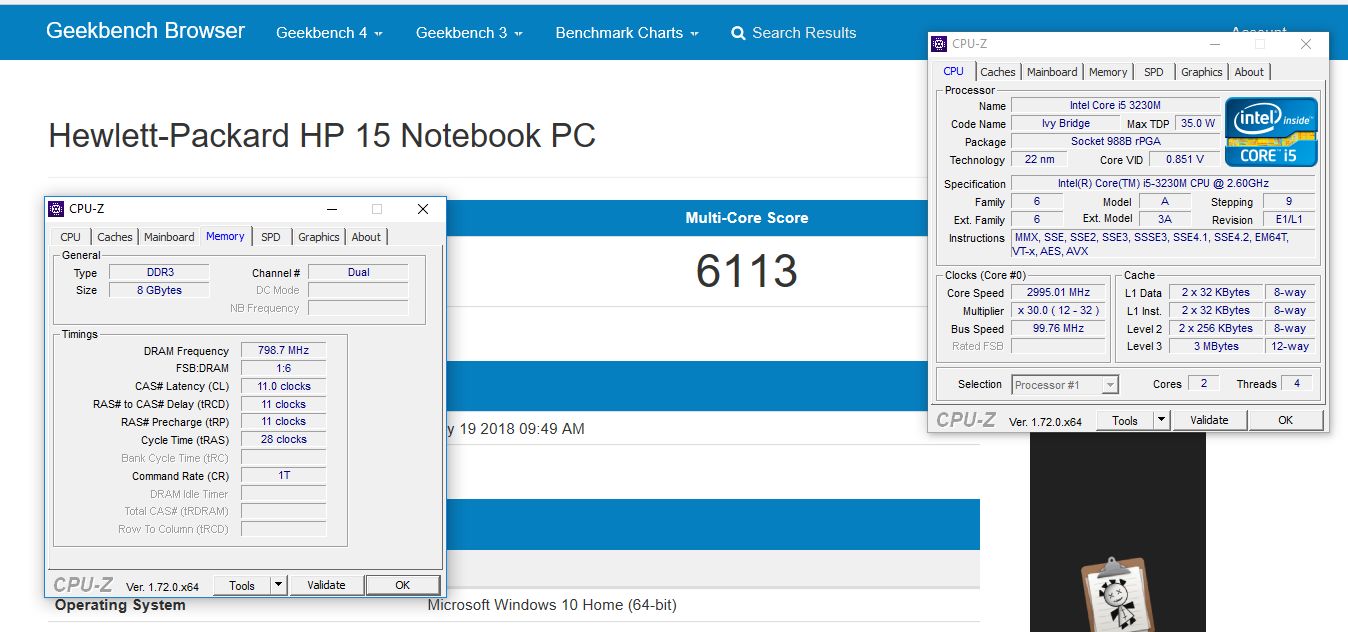Click the CAS# Latency value 11.0 clocks
The height and width of the screenshot is (632, 1348).
coord(284,386)
